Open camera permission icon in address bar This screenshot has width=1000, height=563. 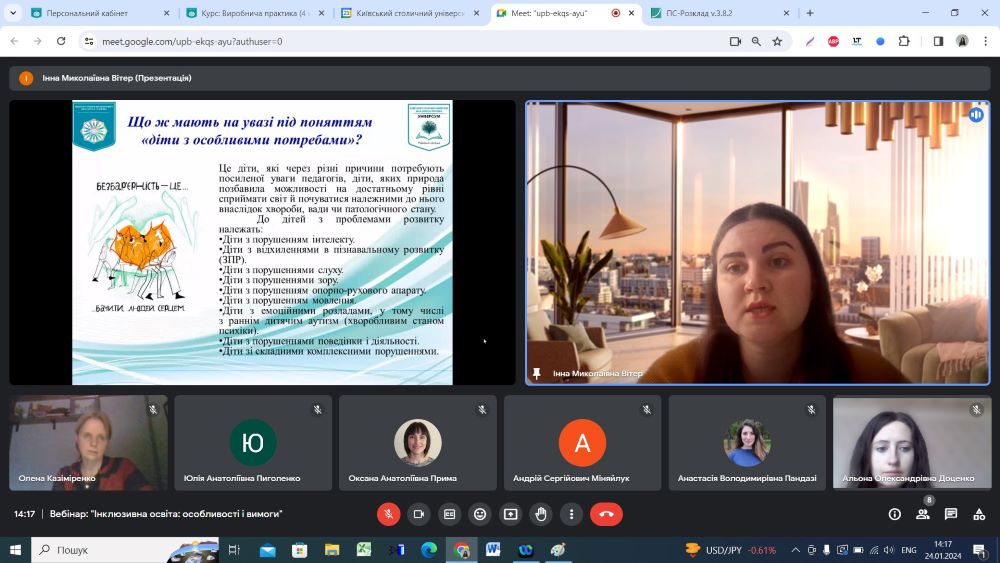tap(735, 41)
